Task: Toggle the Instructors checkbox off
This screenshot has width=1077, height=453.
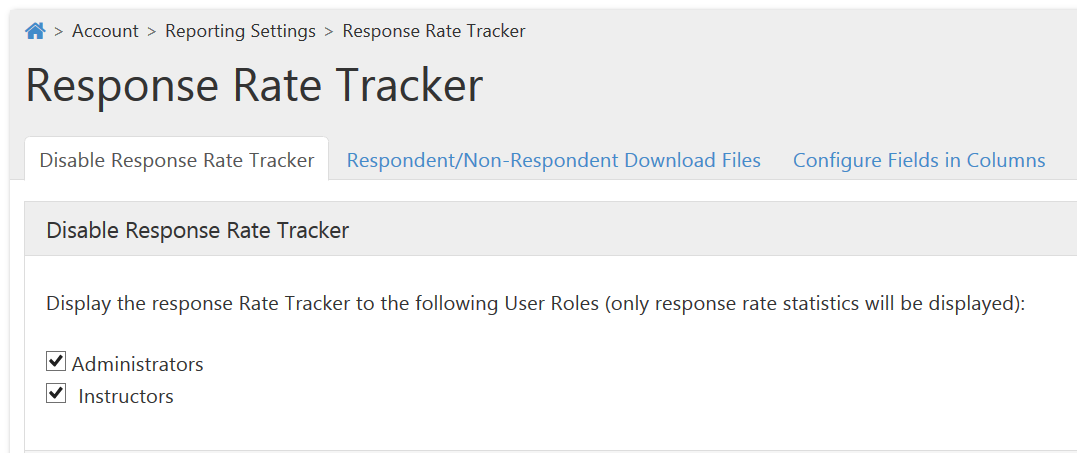Action: 56,393
